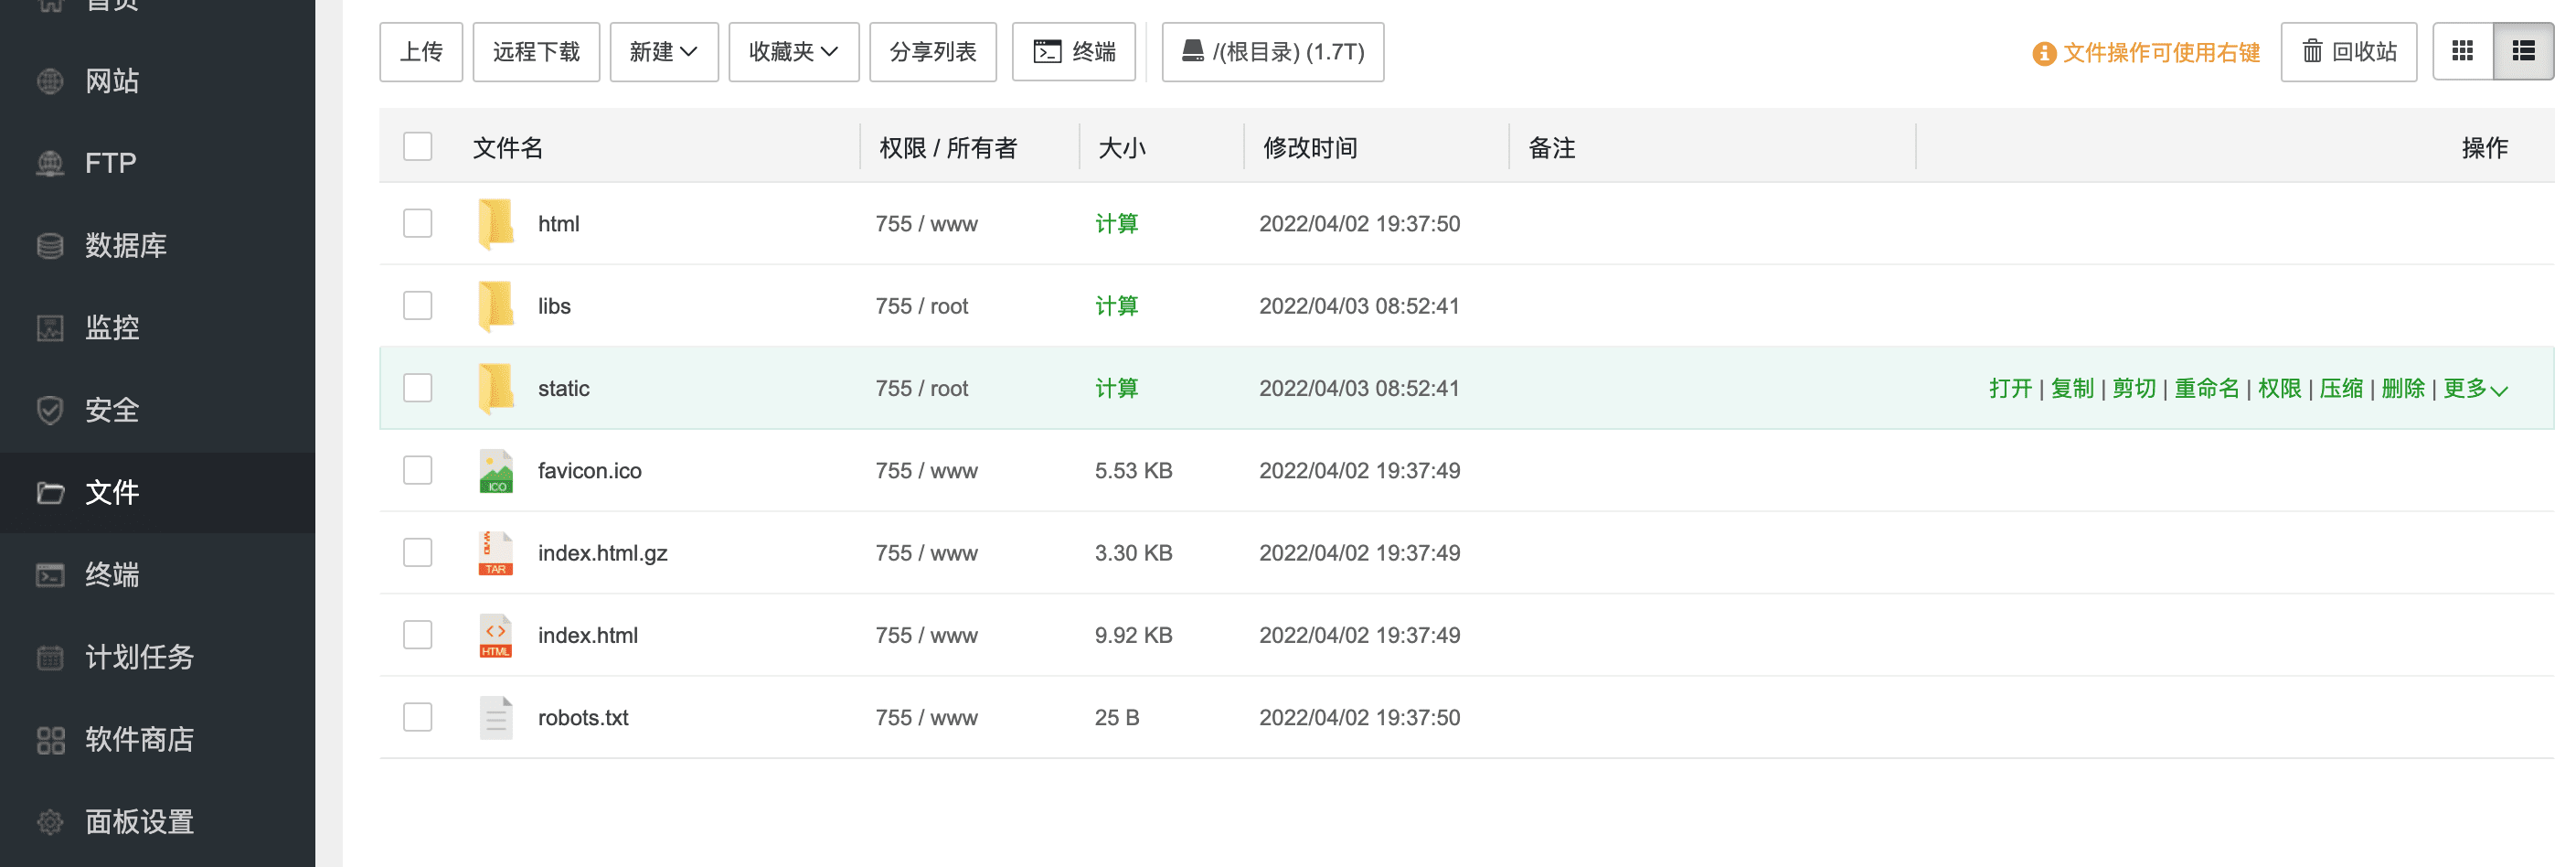
Task: Click the favicon.ico image file icon
Action: (x=496, y=471)
